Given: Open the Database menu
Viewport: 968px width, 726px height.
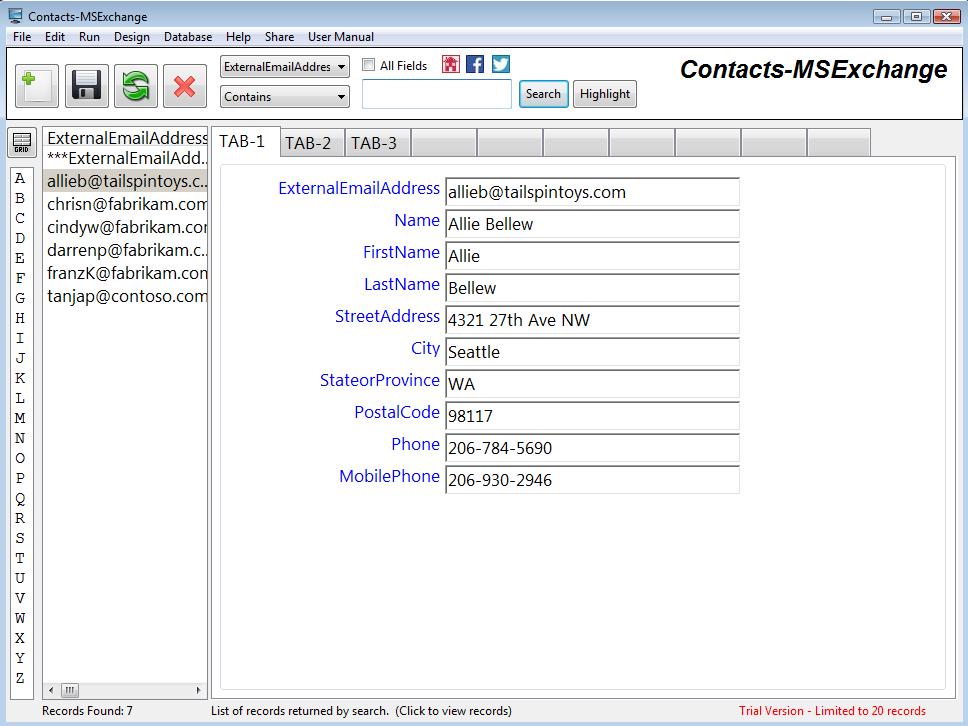Looking at the screenshot, I should point(188,37).
